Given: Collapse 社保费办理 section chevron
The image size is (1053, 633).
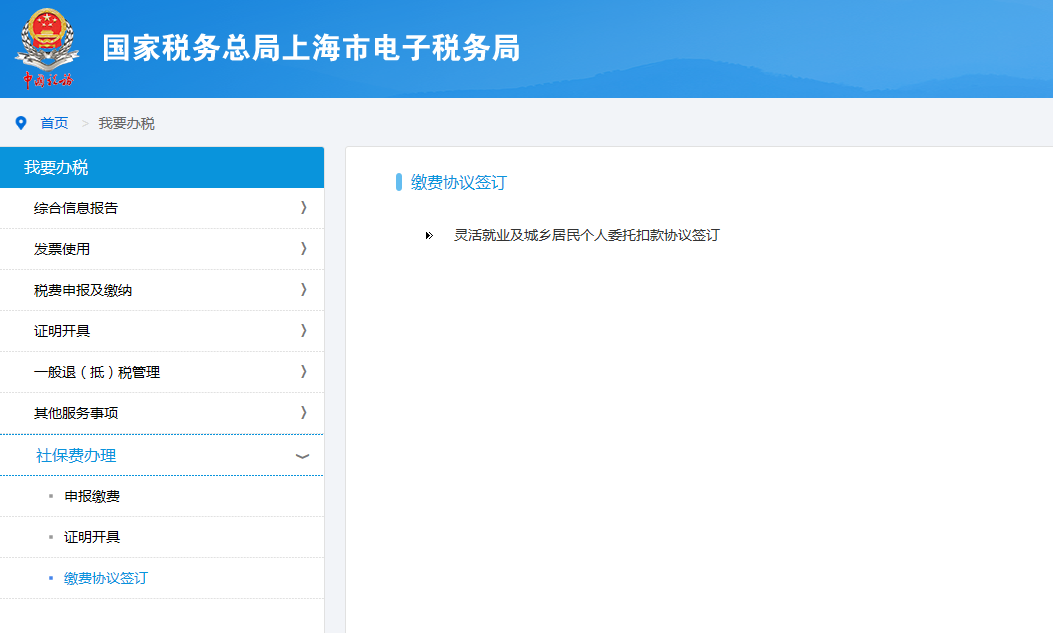Looking at the screenshot, I should [303, 456].
